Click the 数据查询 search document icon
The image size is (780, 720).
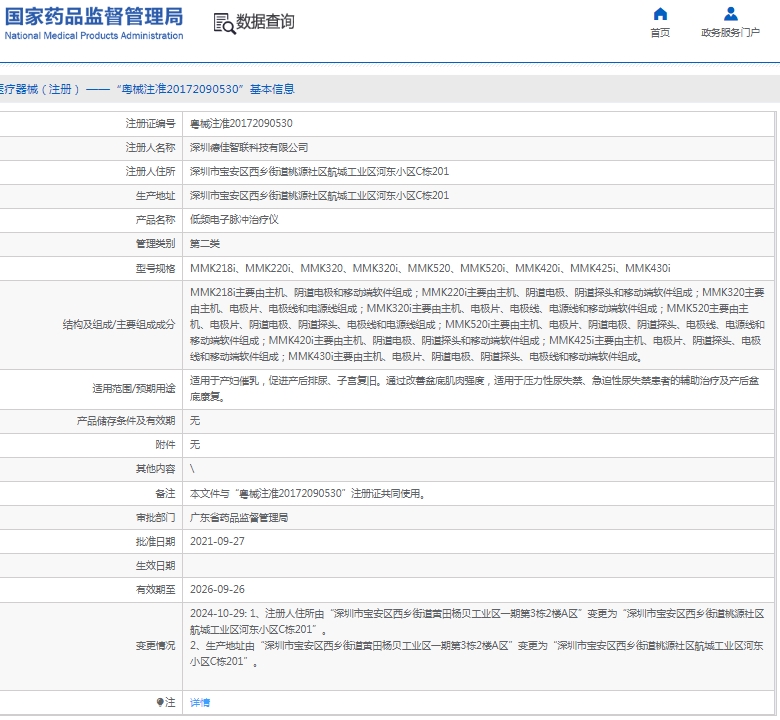[x=224, y=23]
